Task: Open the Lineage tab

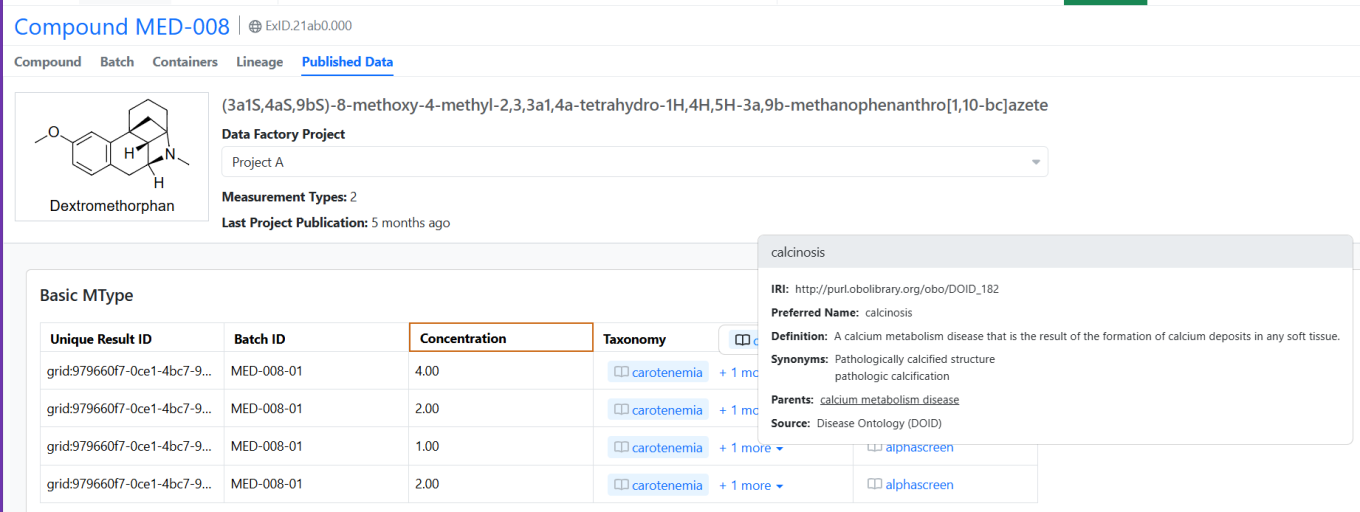Action: point(260,62)
